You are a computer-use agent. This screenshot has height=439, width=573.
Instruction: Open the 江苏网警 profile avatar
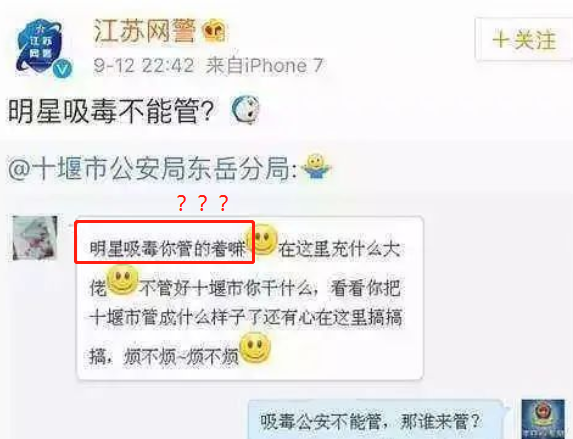coord(40,47)
